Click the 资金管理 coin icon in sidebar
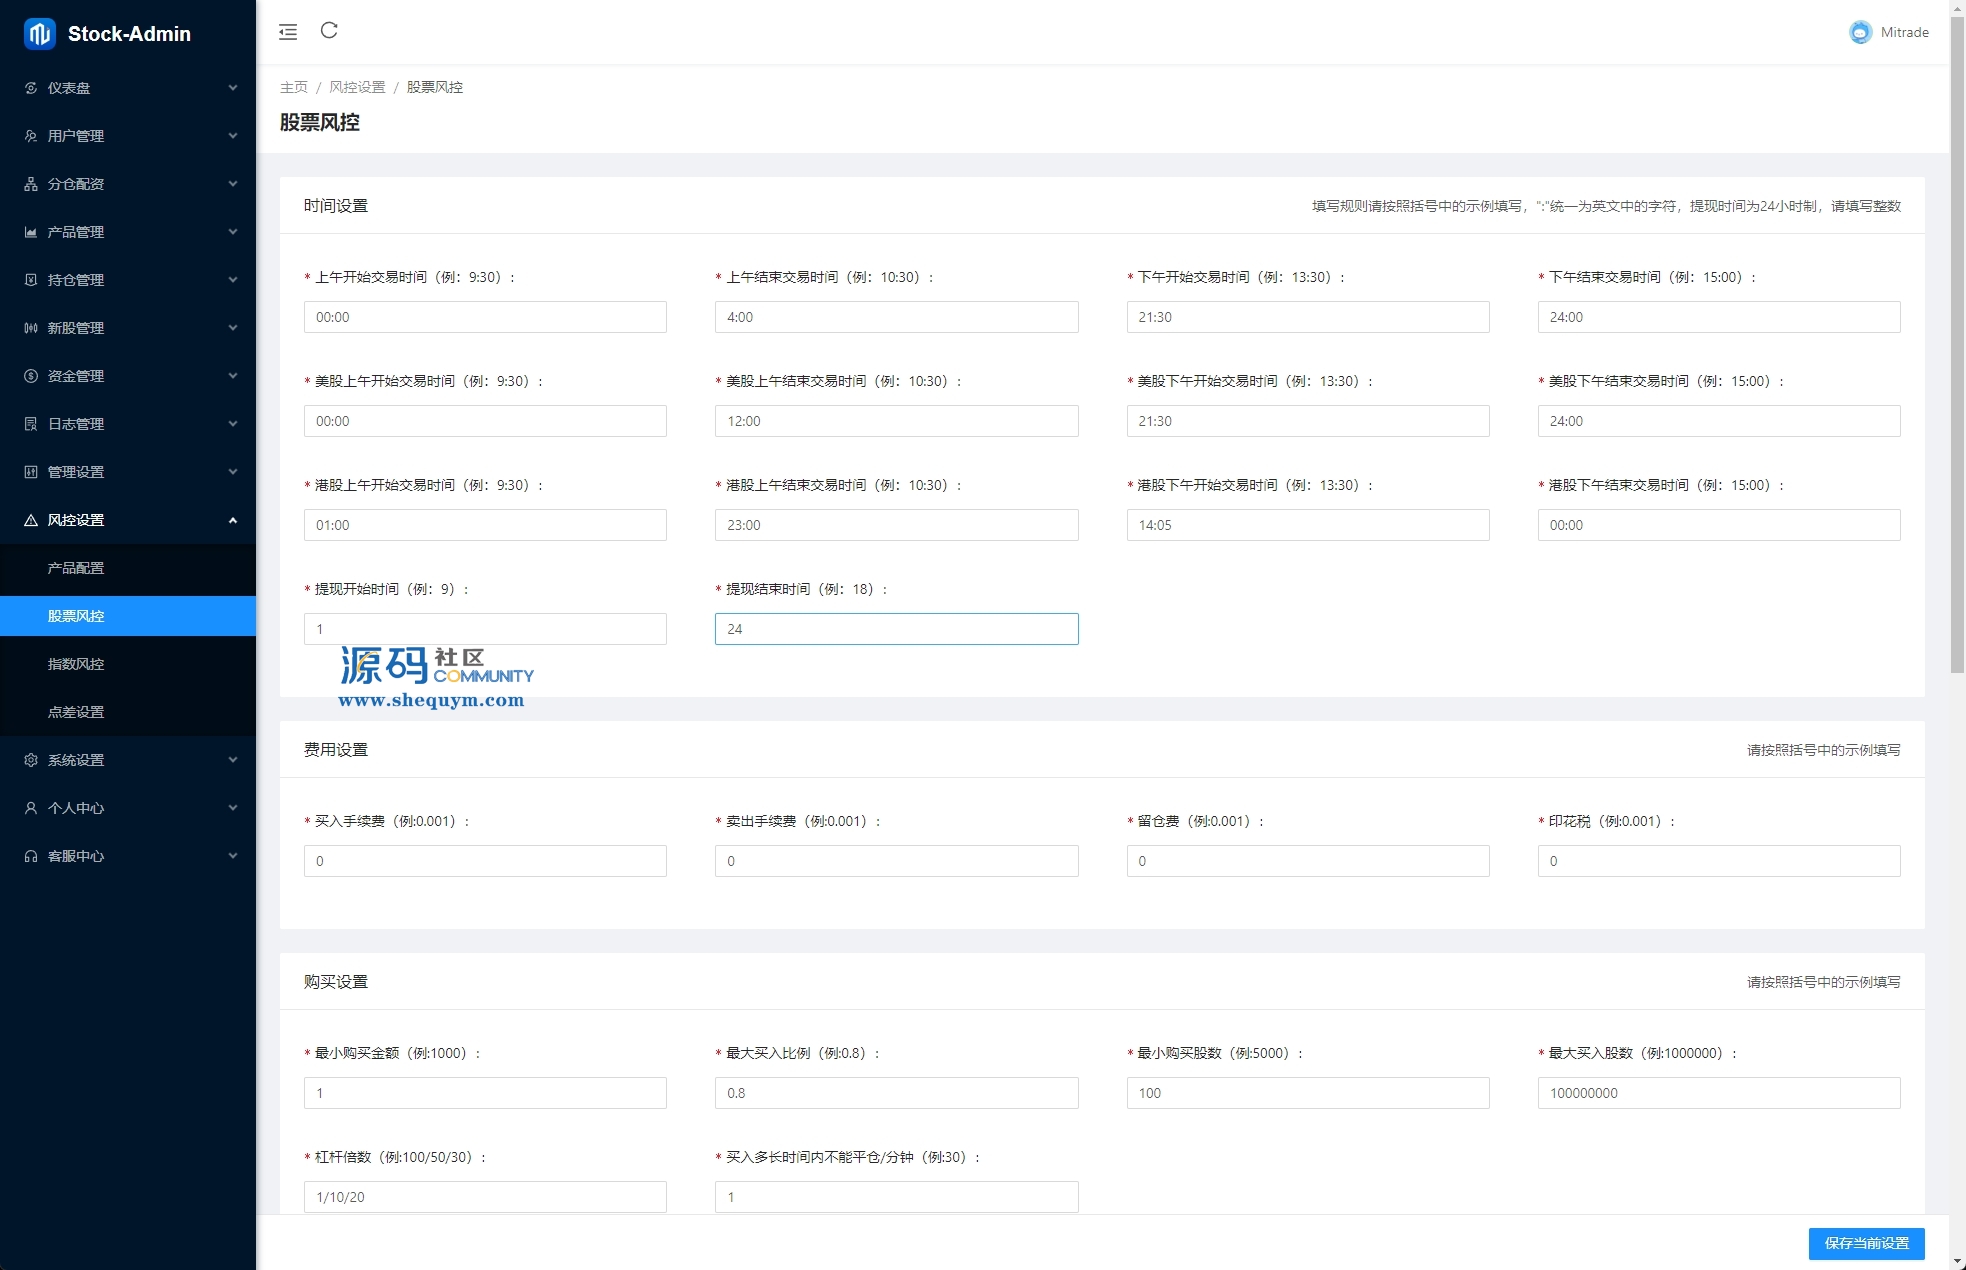The height and width of the screenshot is (1270, 1966). (31, 376)
